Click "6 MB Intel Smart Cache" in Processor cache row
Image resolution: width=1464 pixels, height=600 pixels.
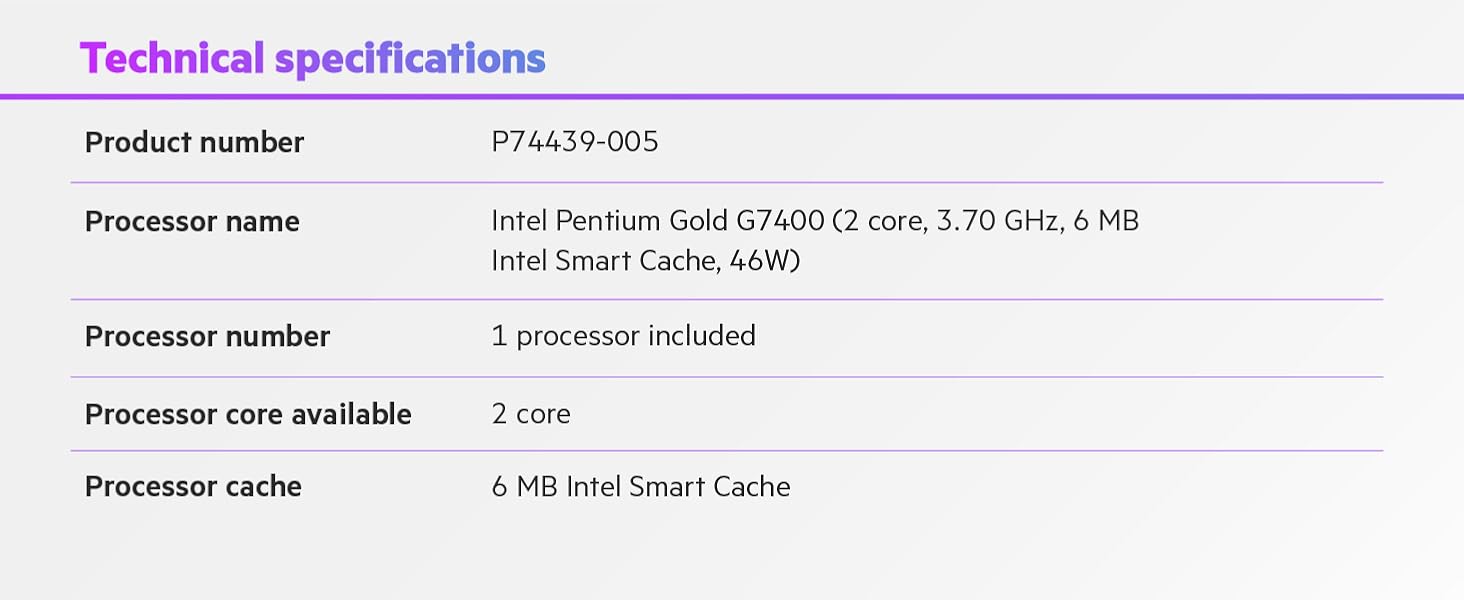pos(641,487)
